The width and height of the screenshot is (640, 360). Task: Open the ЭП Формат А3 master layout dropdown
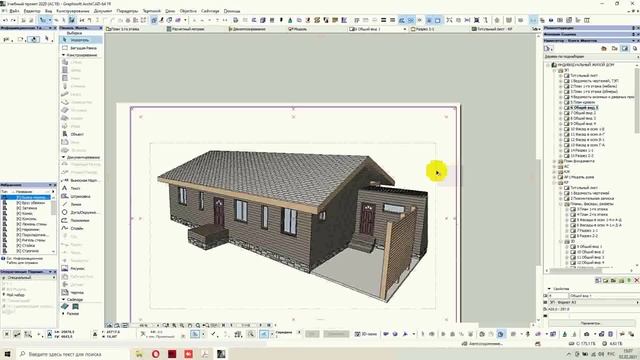click(x=591, y=302)
